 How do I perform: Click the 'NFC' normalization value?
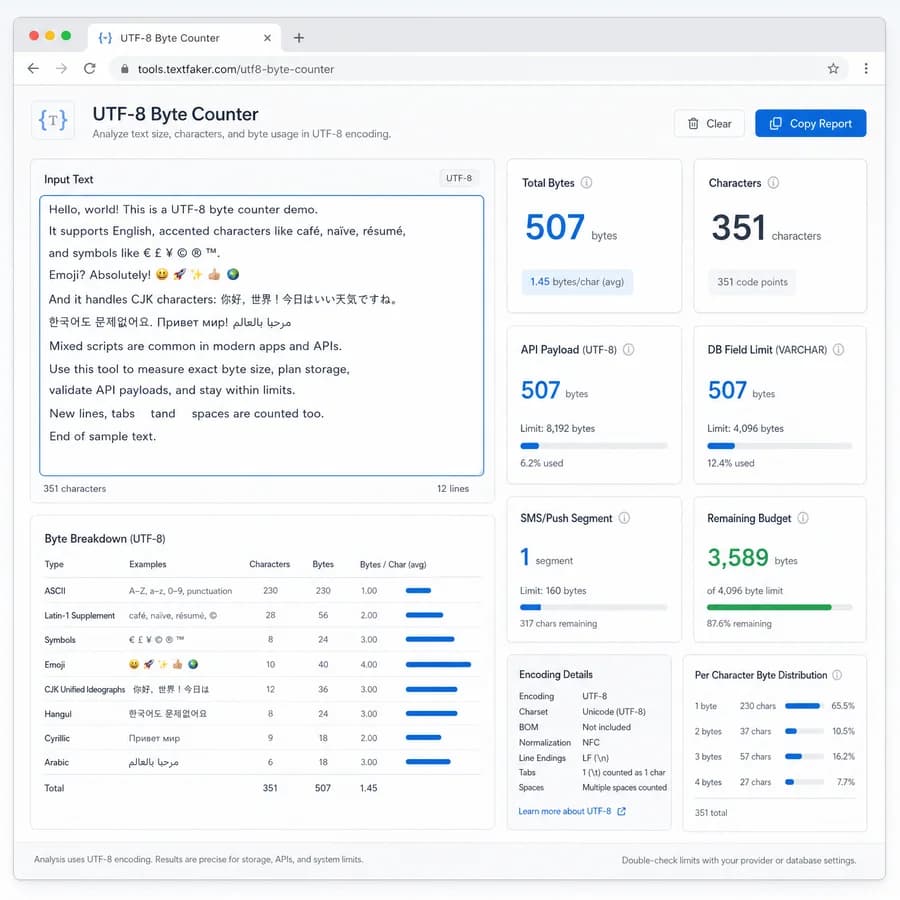(591, 743)
